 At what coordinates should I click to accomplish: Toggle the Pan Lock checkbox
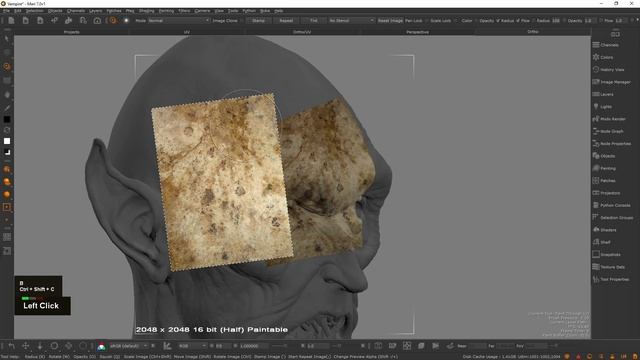[x=426, y=20]
